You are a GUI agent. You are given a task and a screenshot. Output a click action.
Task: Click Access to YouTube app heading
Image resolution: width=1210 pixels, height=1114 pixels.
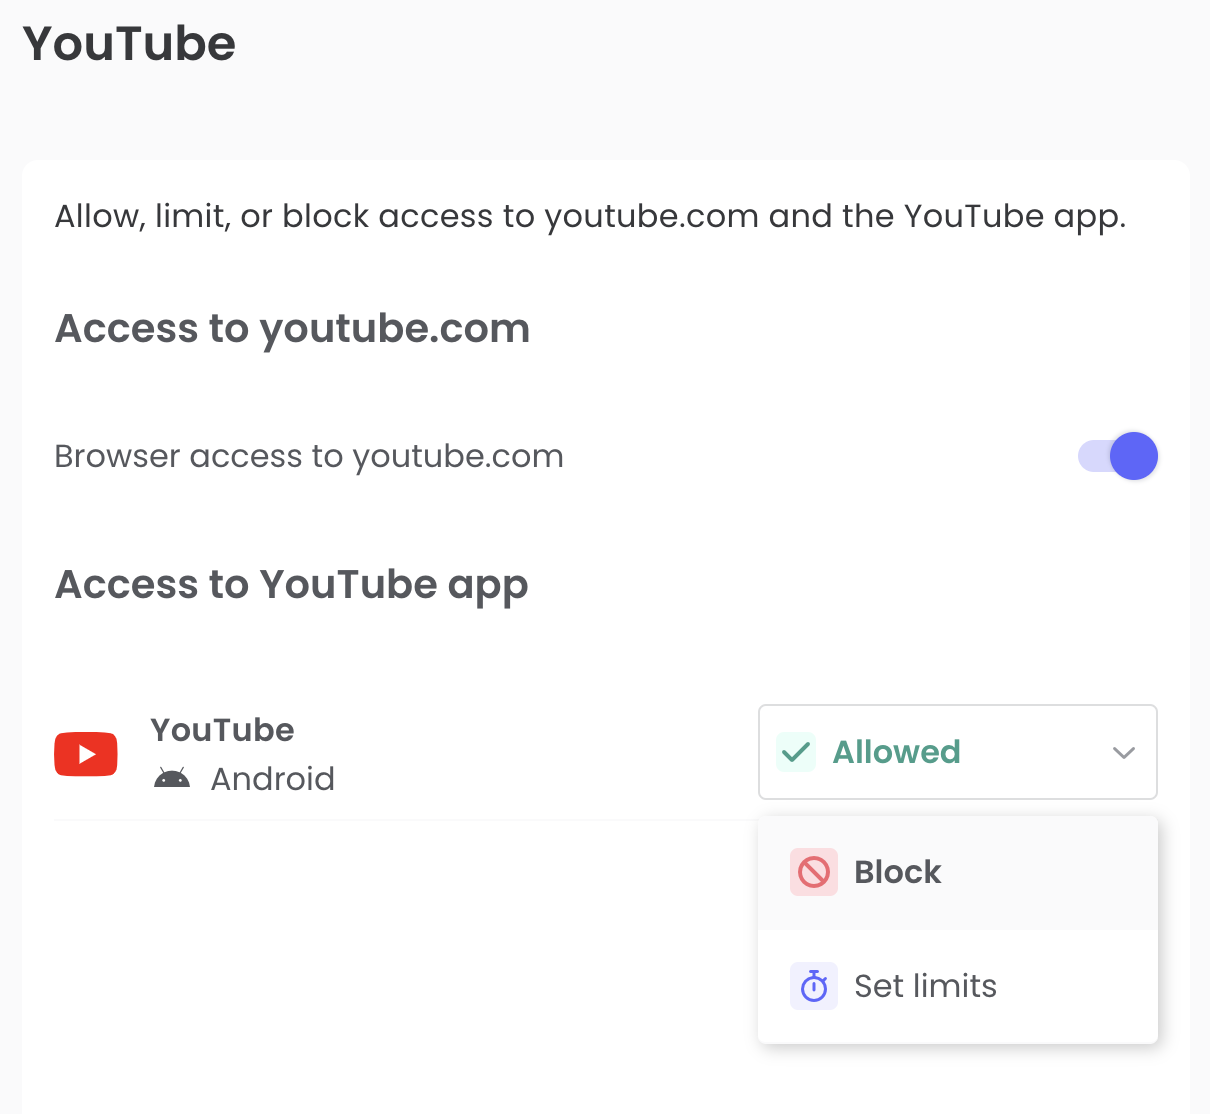click(x=291, y=586)
